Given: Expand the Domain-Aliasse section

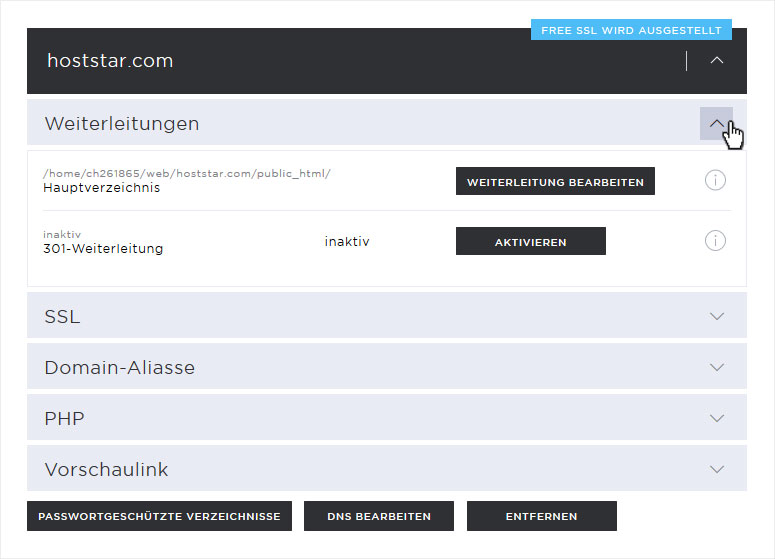Looking at the screenshot, I should pos(717,367).
